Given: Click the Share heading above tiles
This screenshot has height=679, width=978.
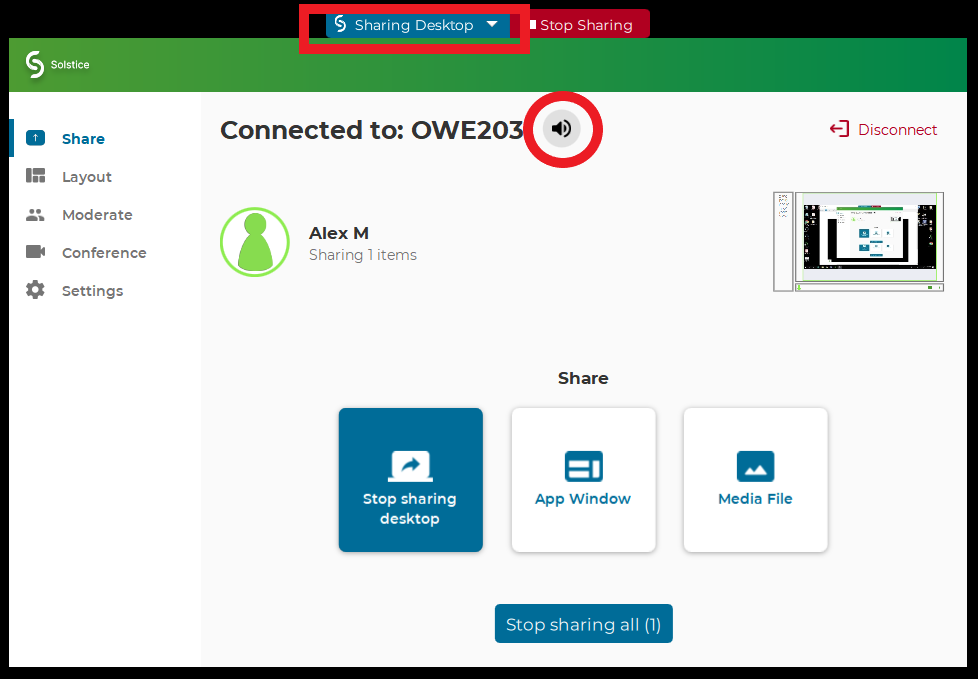Looking at the screenshot, I should [583, 378].
